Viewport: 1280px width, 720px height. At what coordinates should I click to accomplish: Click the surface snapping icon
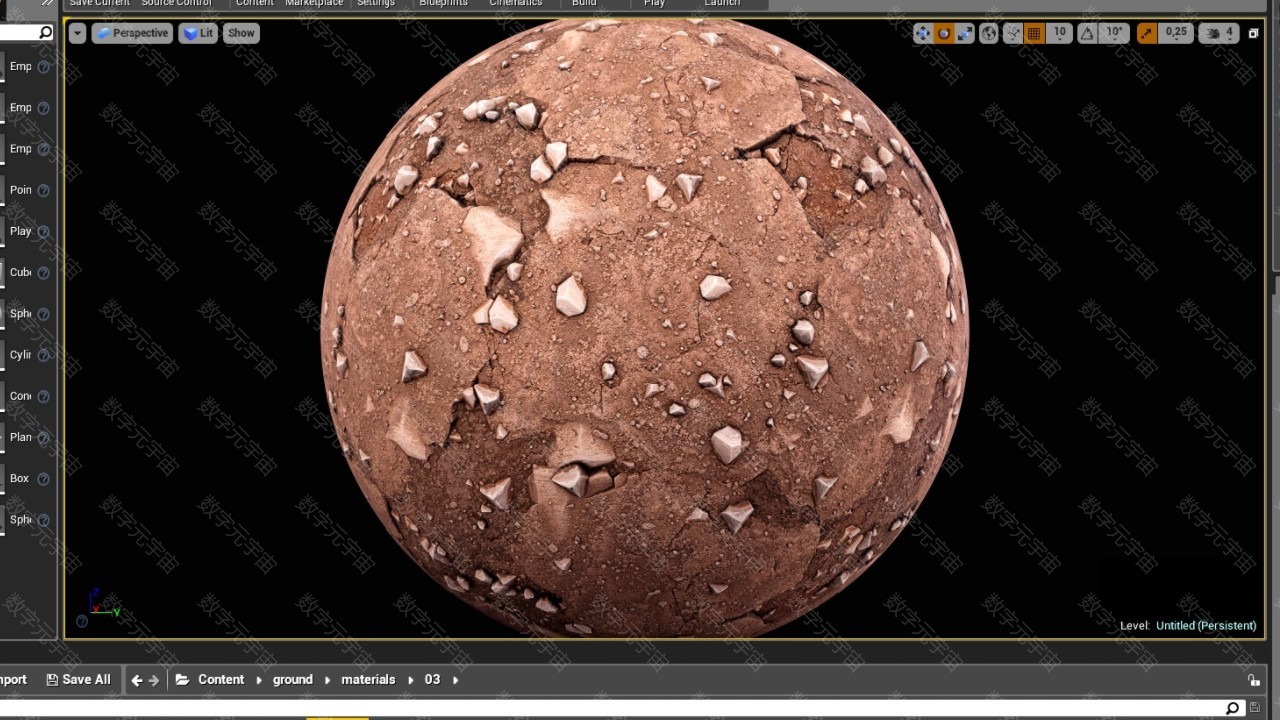click(x=1013, y=33)
